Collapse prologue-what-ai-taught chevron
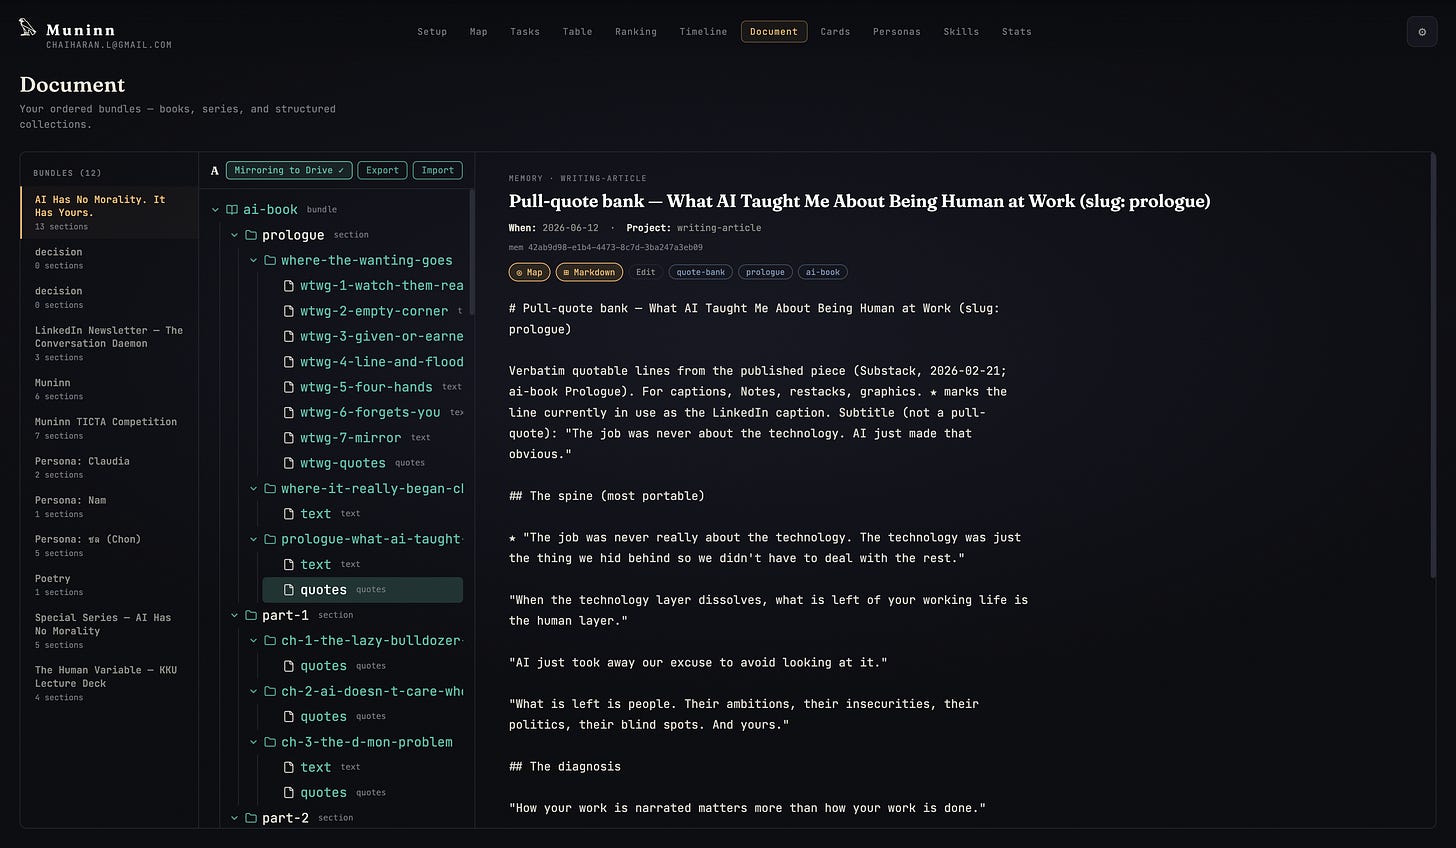 pos(253,539)
